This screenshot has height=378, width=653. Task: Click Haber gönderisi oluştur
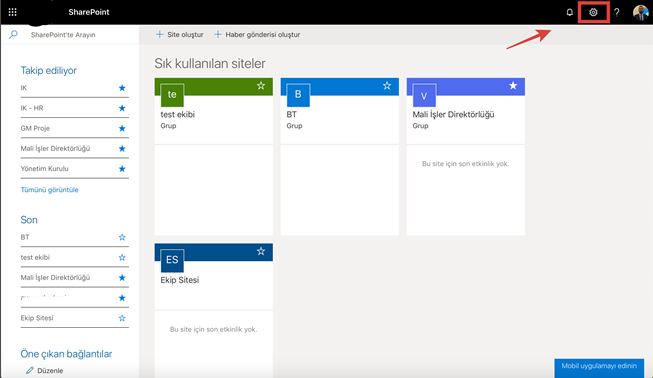coord(257,35)
